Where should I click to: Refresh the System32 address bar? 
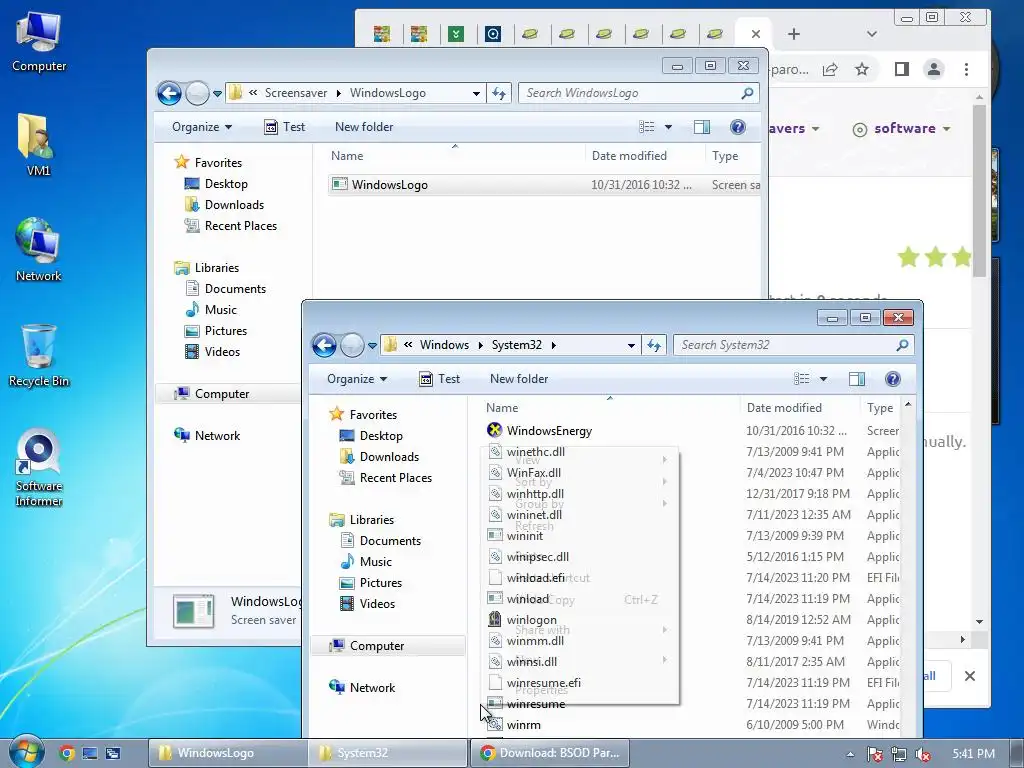(x=654, y=345)
